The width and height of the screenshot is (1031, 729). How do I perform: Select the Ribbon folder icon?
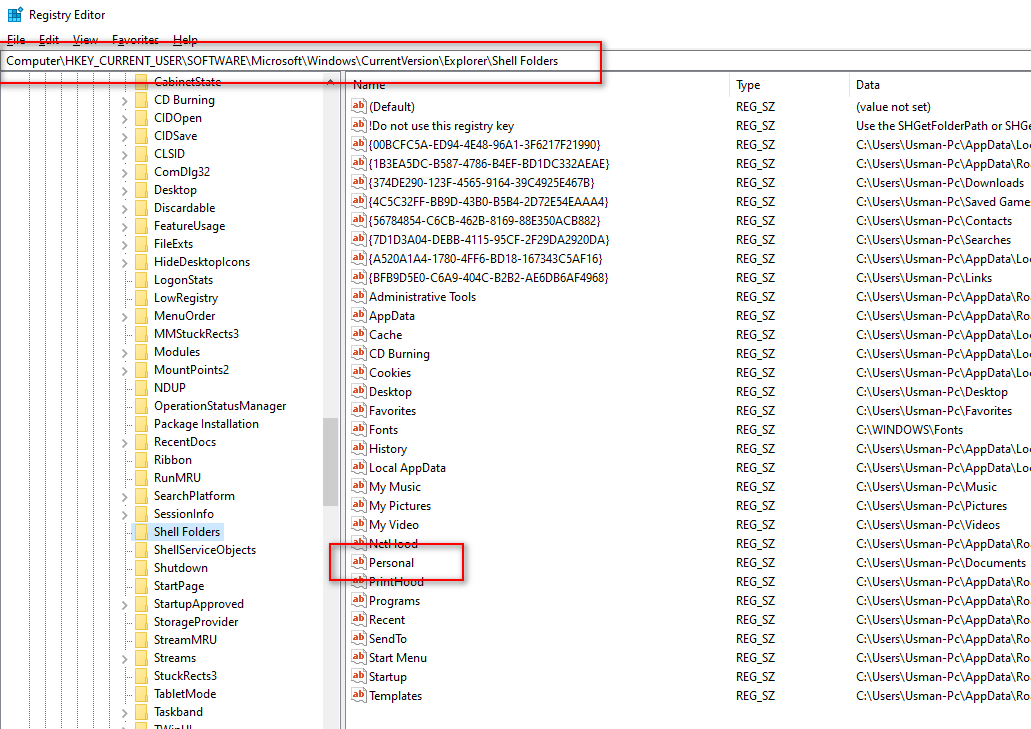point(141,459)
